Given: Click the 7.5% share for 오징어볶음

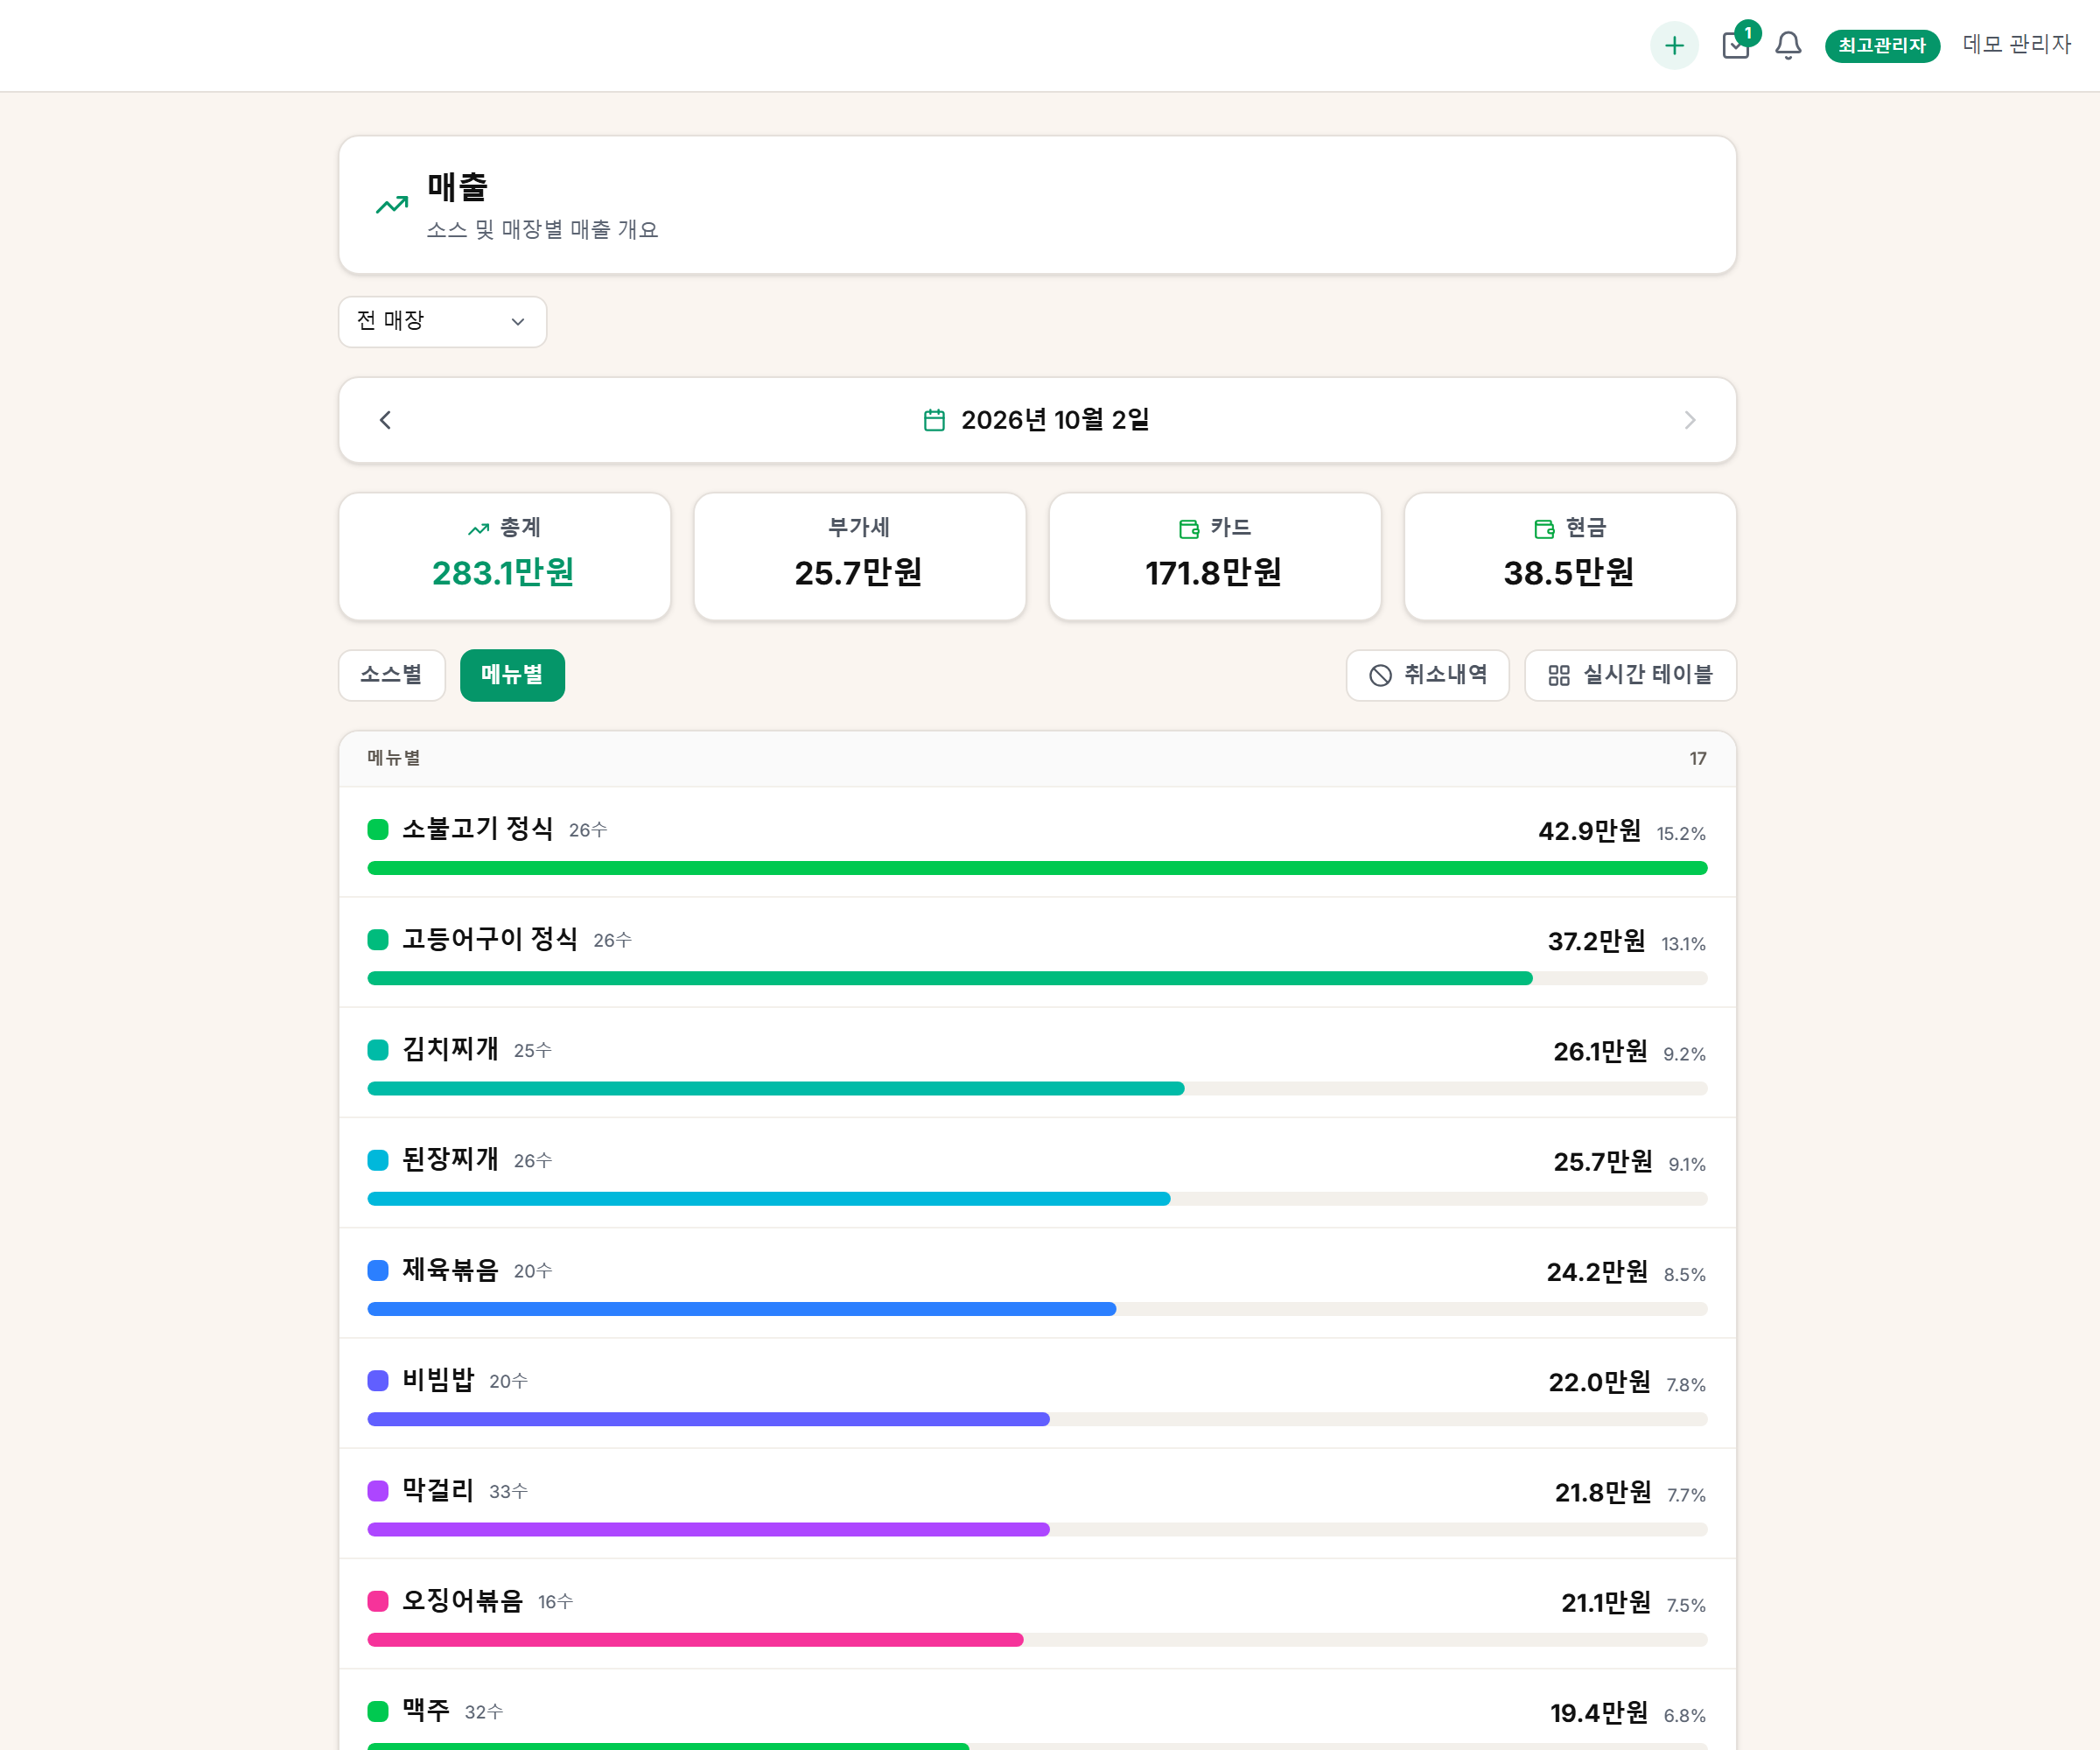Looking at the screenshot, I should [x=1685, y=1605].
